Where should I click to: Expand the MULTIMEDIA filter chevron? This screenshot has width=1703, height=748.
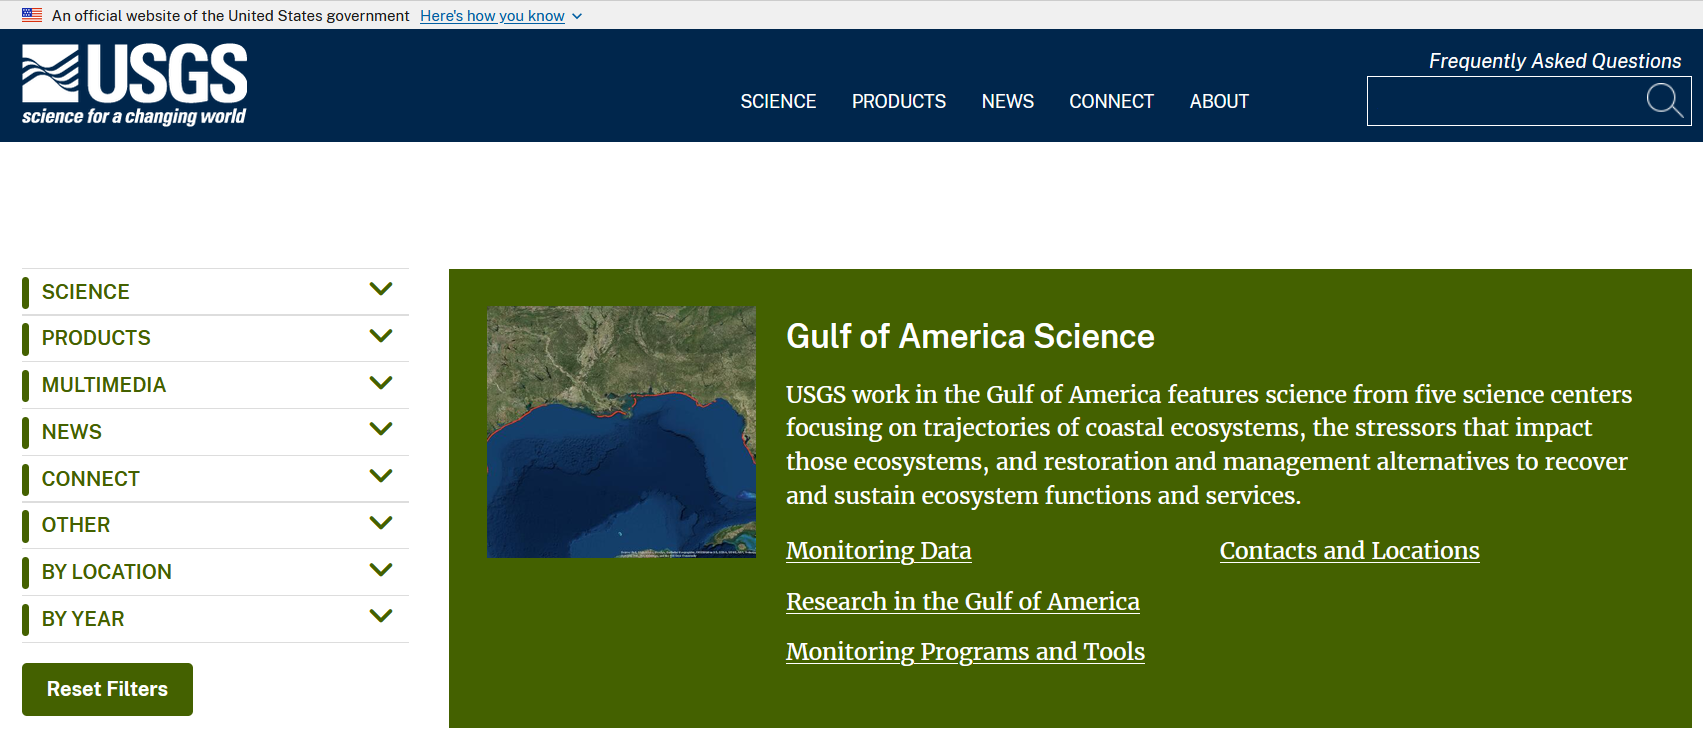coord(381,383)
